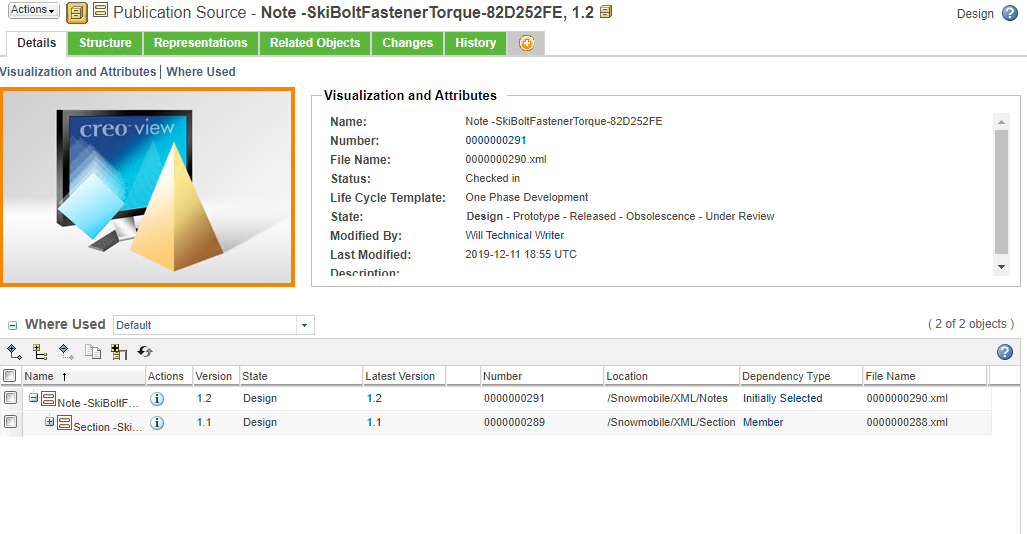This screenshot has width=1027, height=534.
Task: Sort by the Location column header
Action: [671, 376]
